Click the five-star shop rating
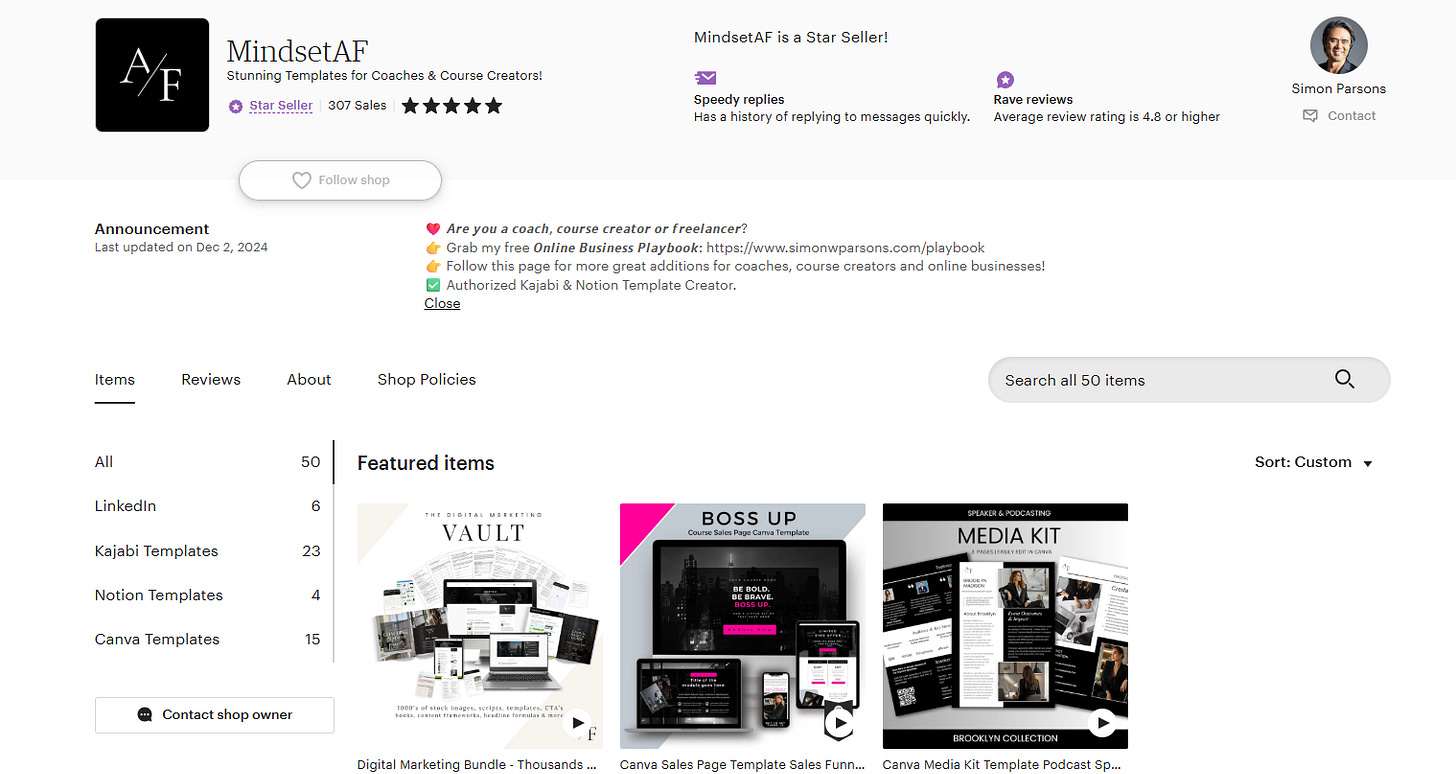Viewport: 1456px width, 774px height. click(452, 105)
